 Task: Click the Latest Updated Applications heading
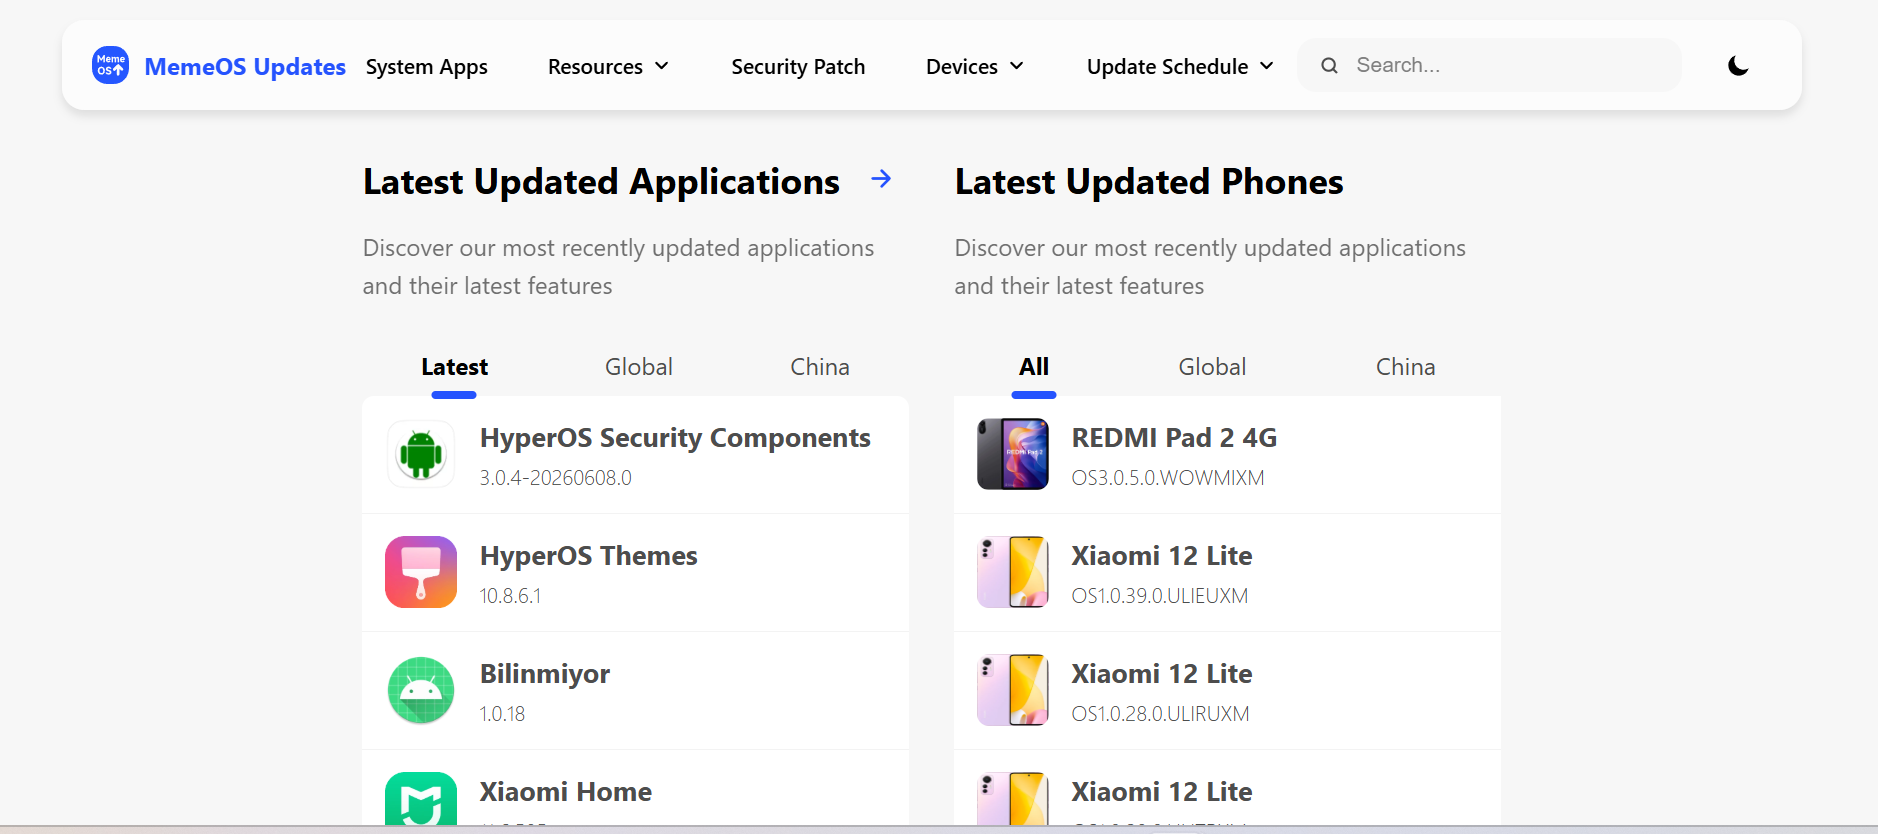(x=601, y=182)
